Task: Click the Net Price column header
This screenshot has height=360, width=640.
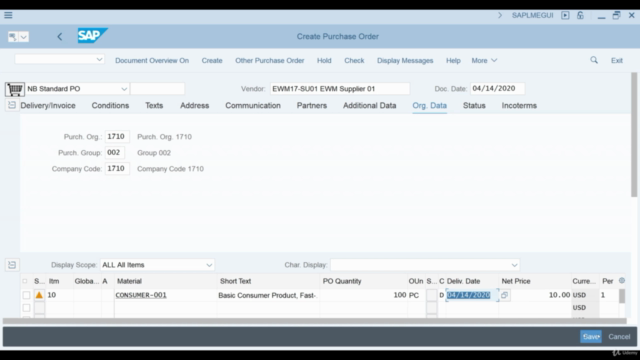Action: point(516,281)
